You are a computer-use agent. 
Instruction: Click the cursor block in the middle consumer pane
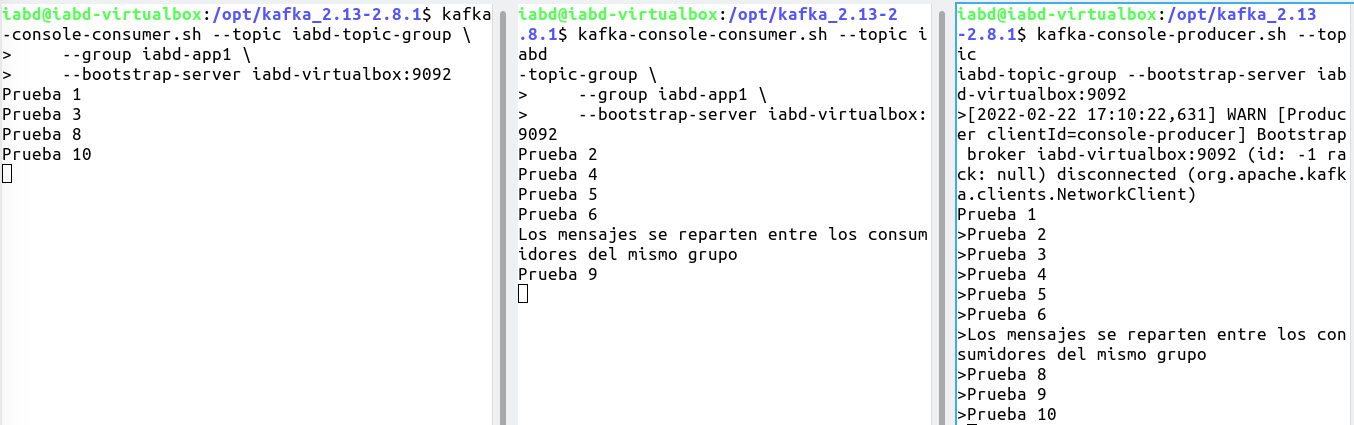tap(523, 294)
